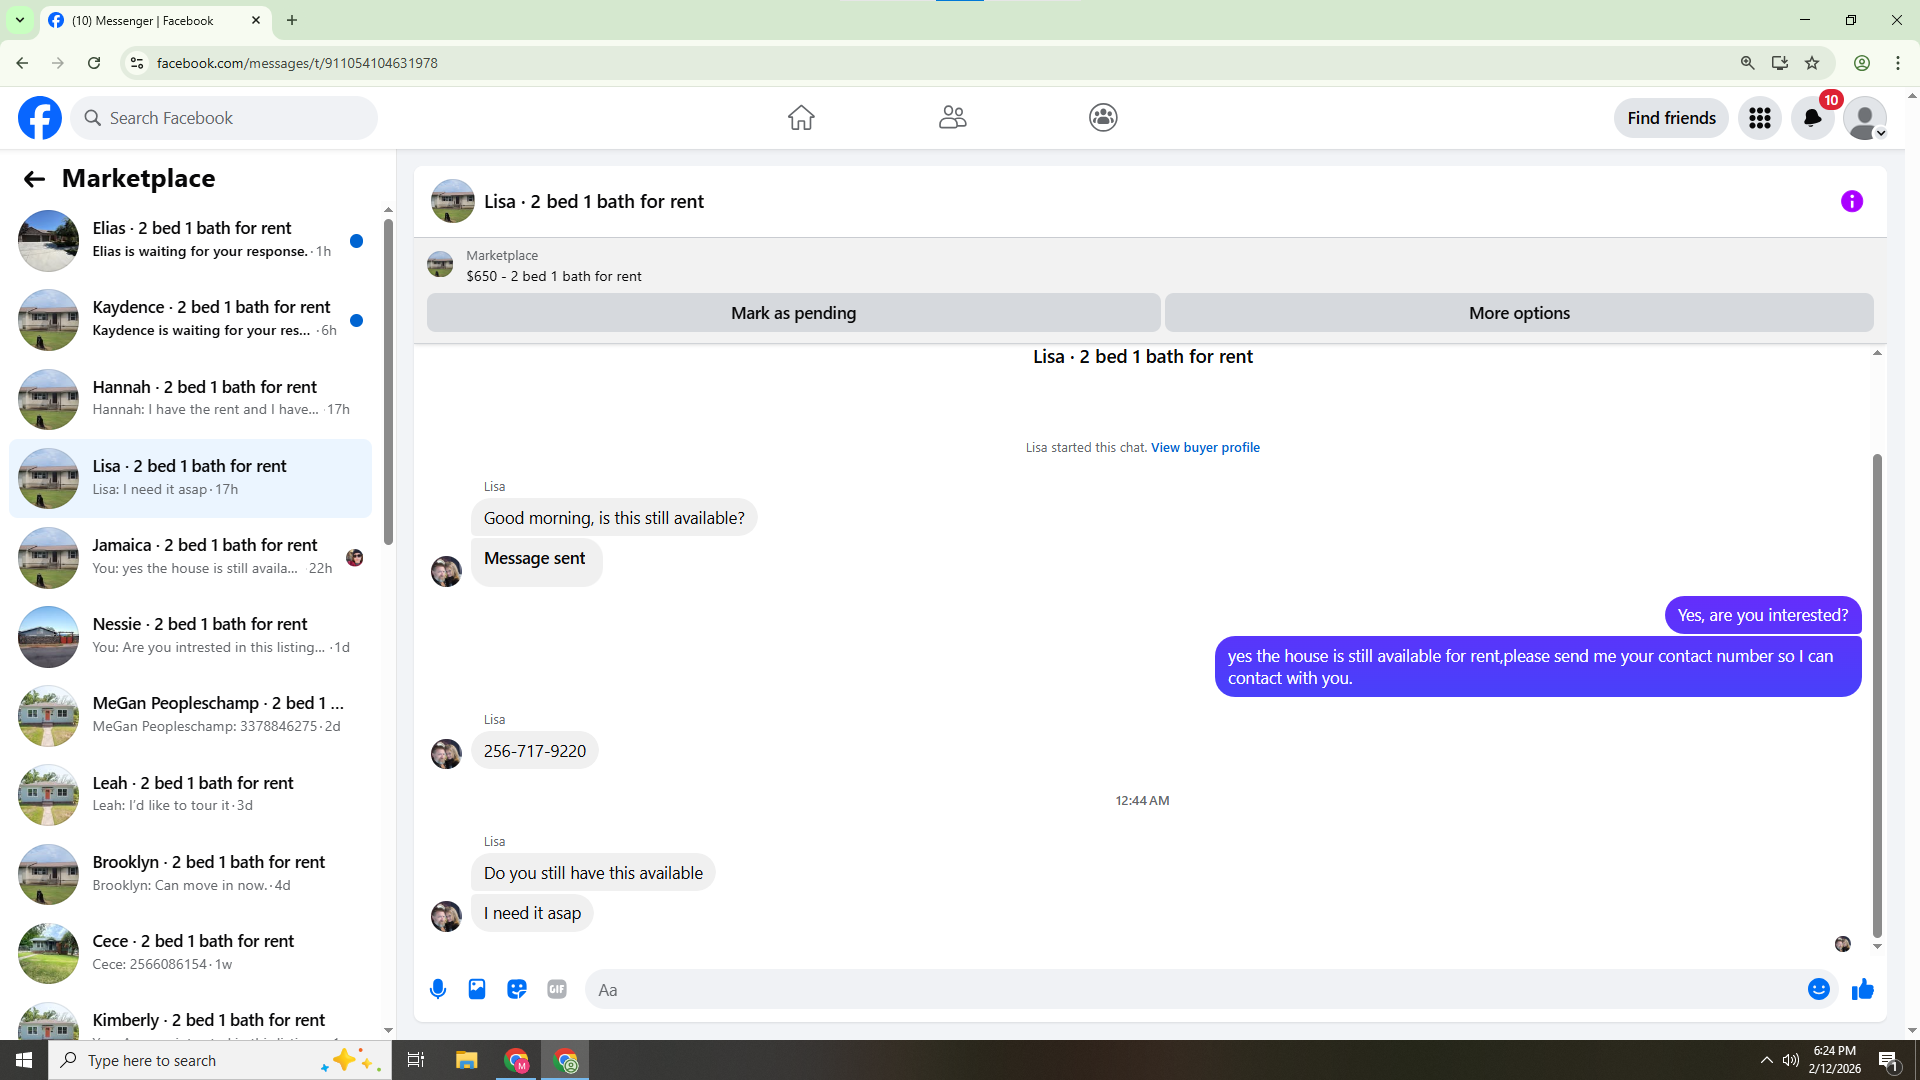
Task: Click the chat list scrollbar
Action: click(x=388, y=382)
